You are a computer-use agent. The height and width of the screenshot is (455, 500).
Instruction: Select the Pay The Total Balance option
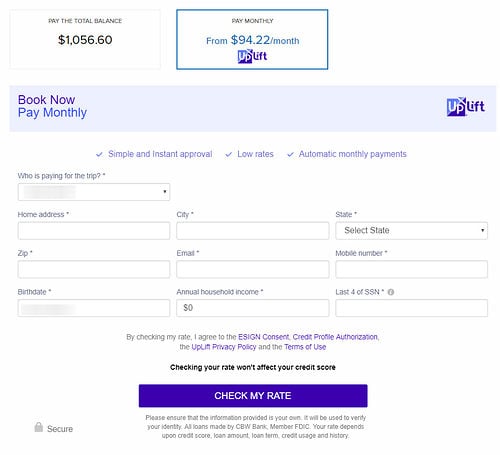coord(85,39)
